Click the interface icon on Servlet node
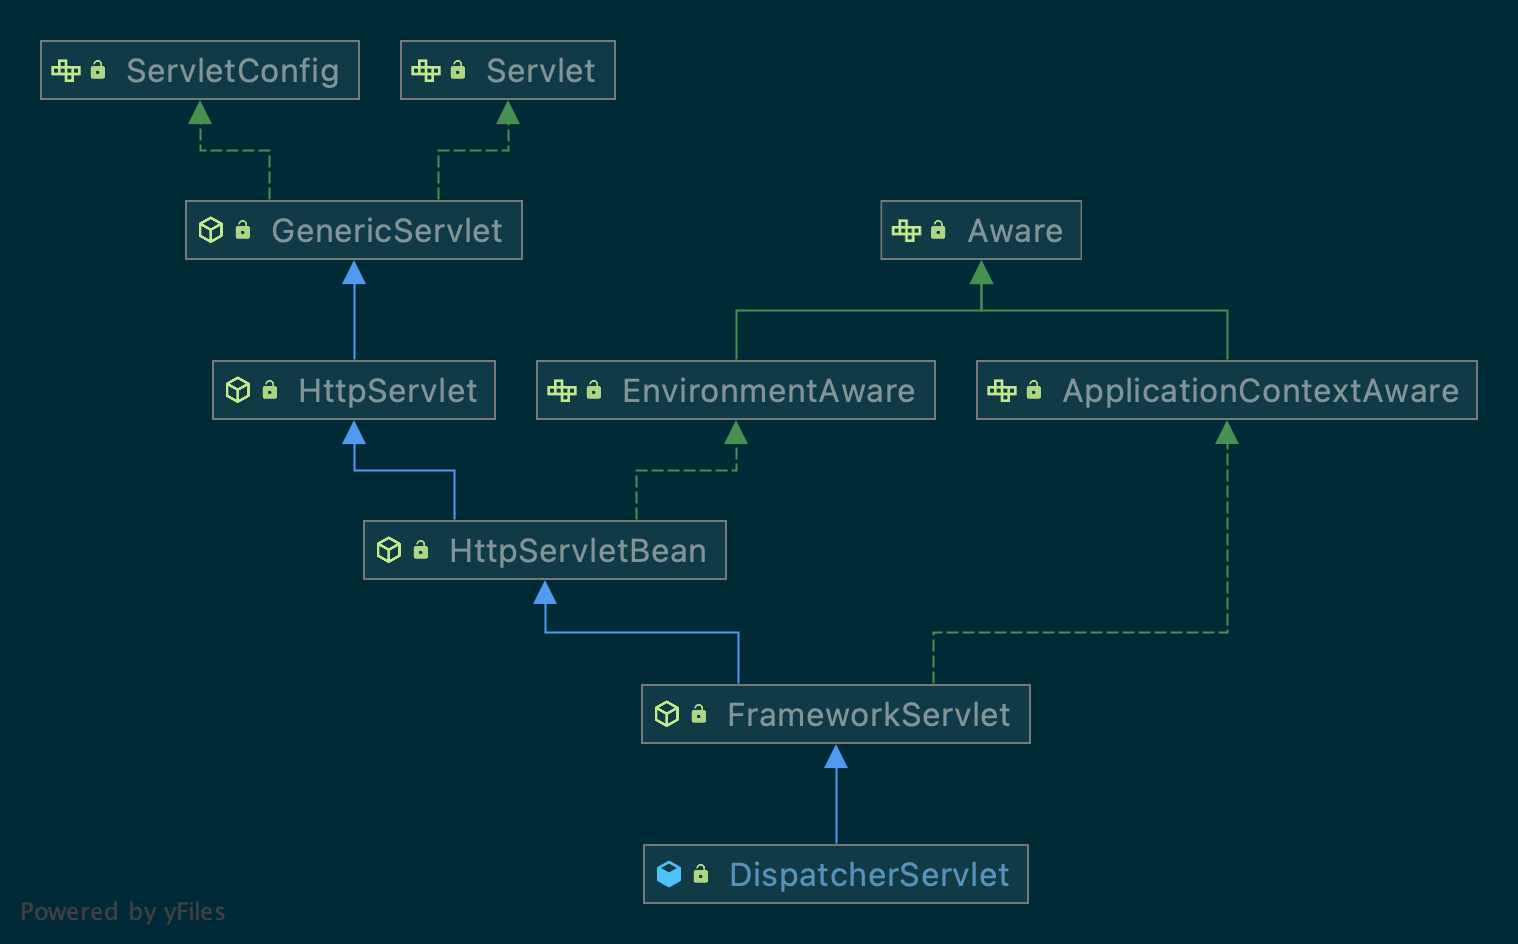The image size is (1518, 944). 426,70
